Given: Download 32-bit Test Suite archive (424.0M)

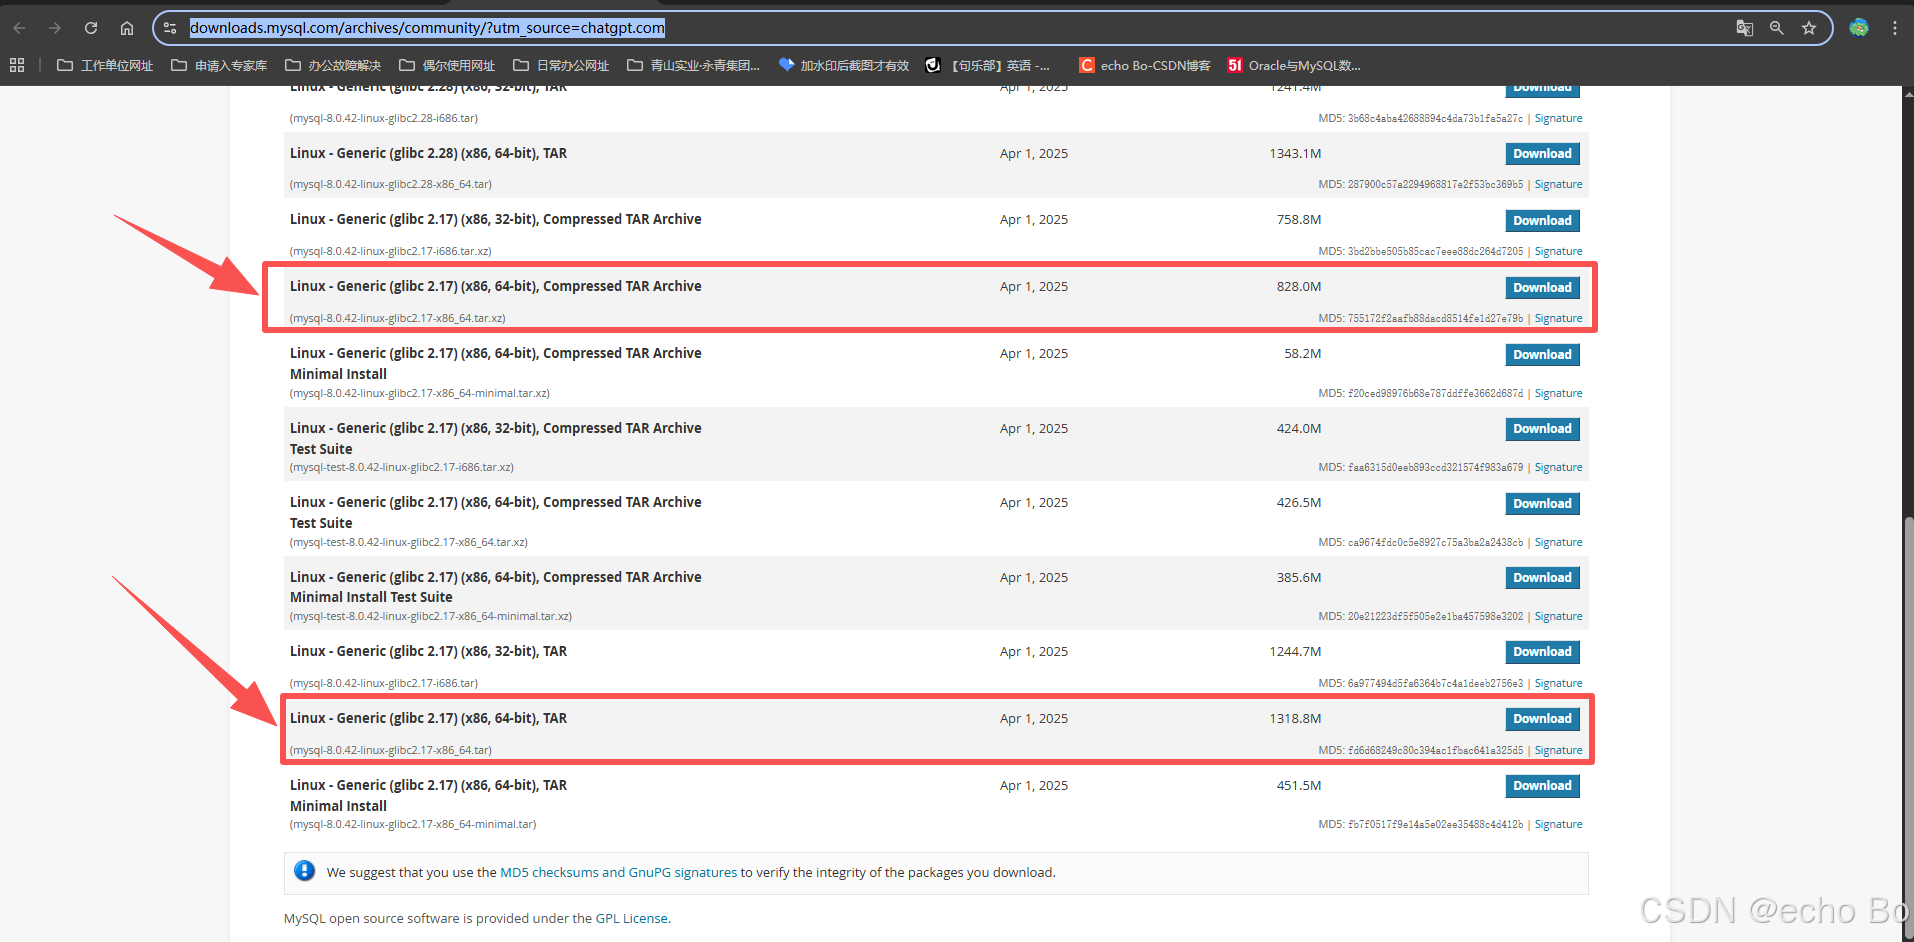Looking at the screenshot, I should click(x=1542, y=429).
